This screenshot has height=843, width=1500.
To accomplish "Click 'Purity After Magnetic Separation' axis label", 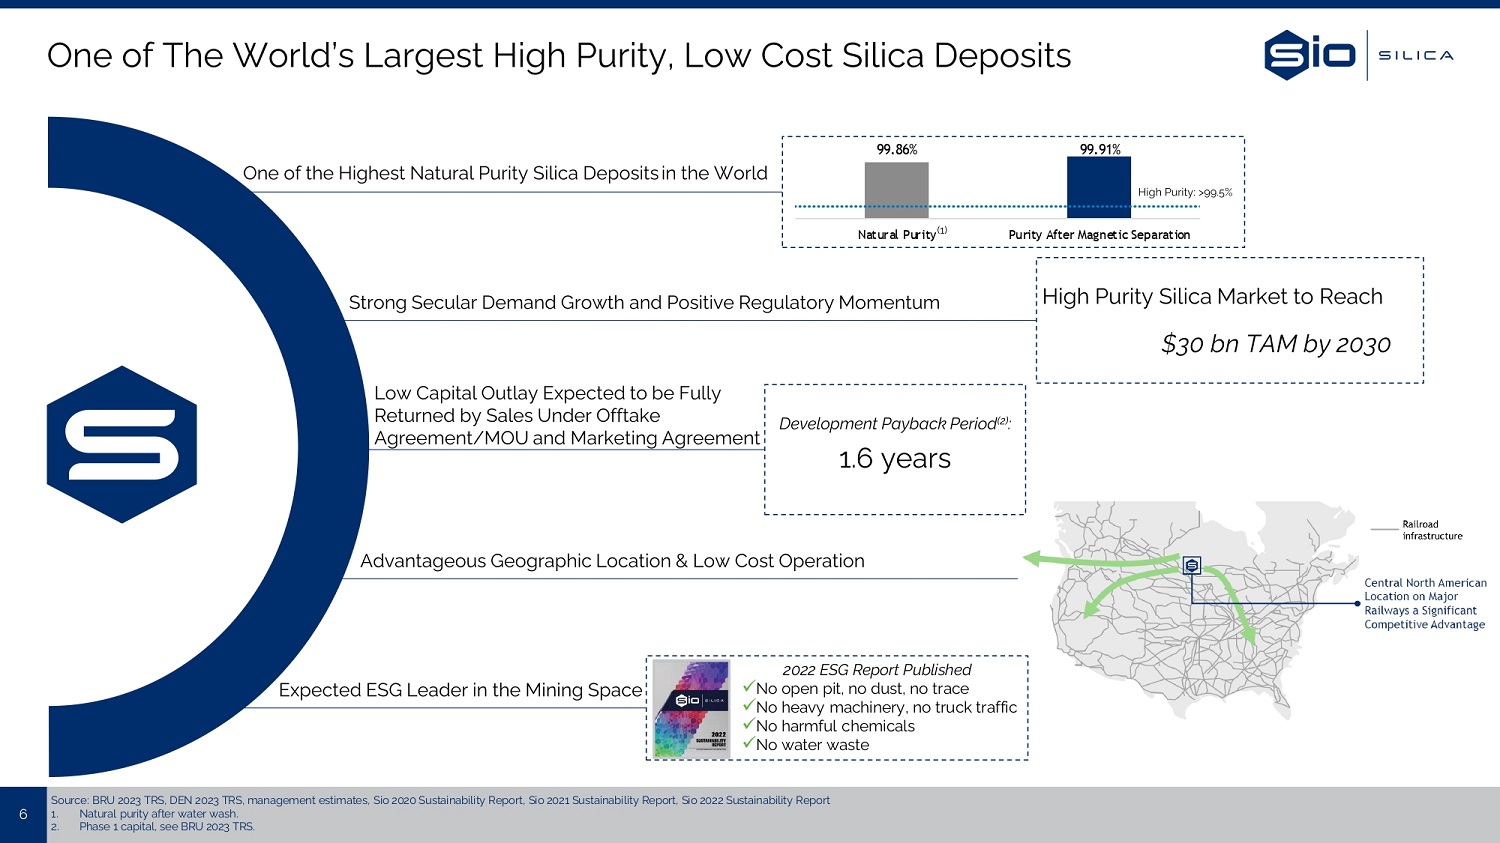I will [1099, 235].
